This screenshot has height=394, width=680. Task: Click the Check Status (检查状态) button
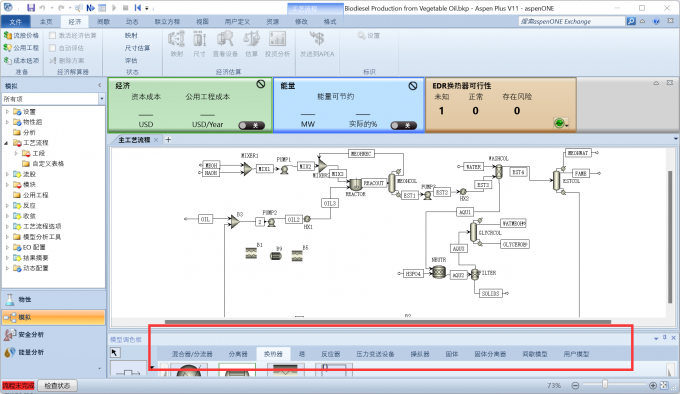pos(57,385)
